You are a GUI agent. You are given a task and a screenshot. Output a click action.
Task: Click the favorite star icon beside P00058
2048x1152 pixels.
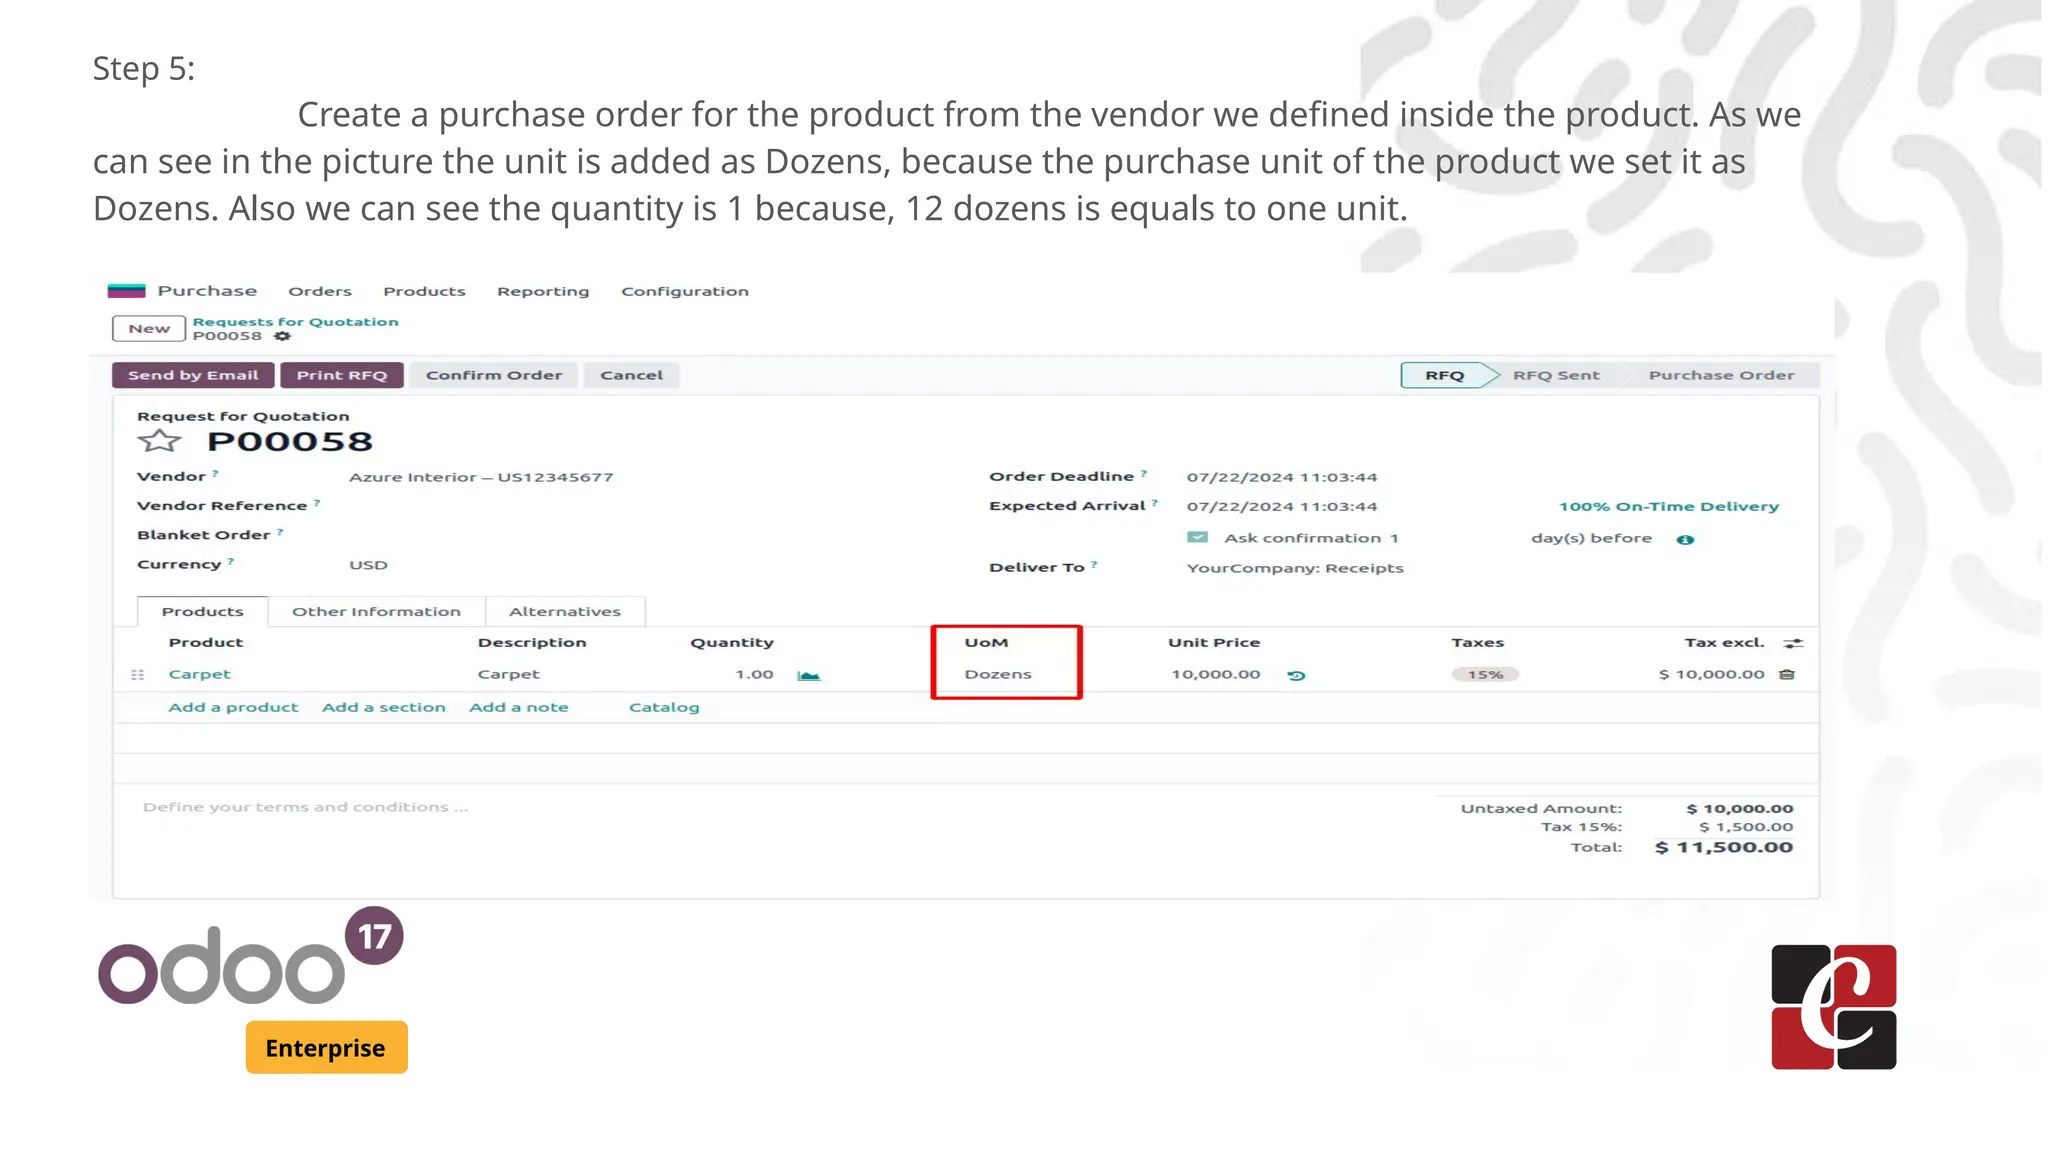[x=159, y=441]
